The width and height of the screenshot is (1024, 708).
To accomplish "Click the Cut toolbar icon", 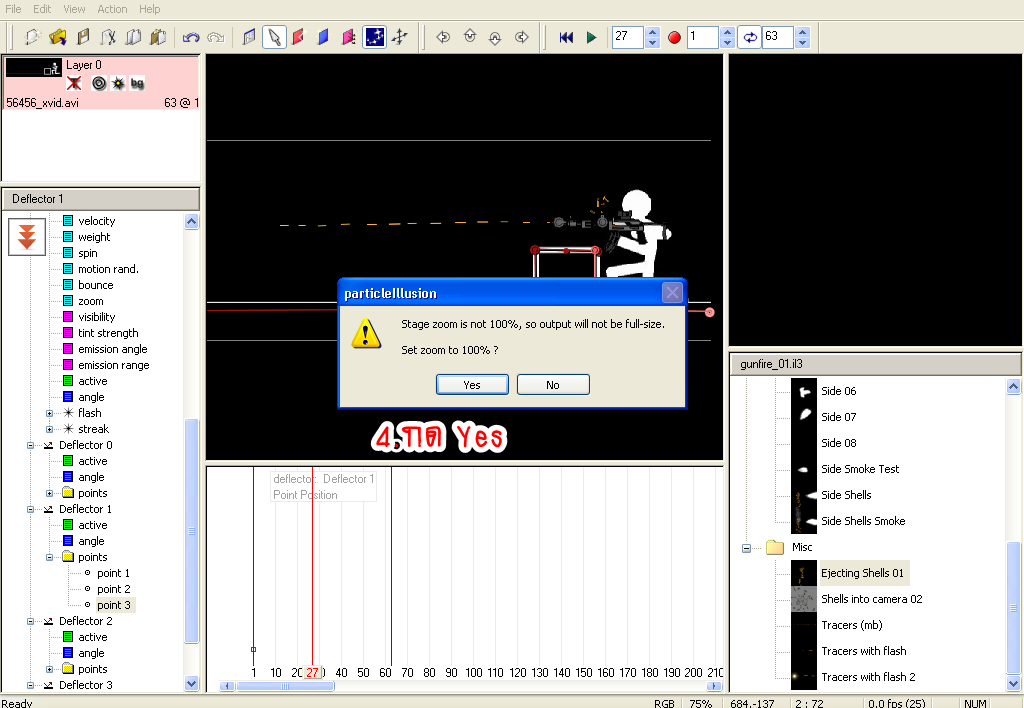I will [108, 37].
